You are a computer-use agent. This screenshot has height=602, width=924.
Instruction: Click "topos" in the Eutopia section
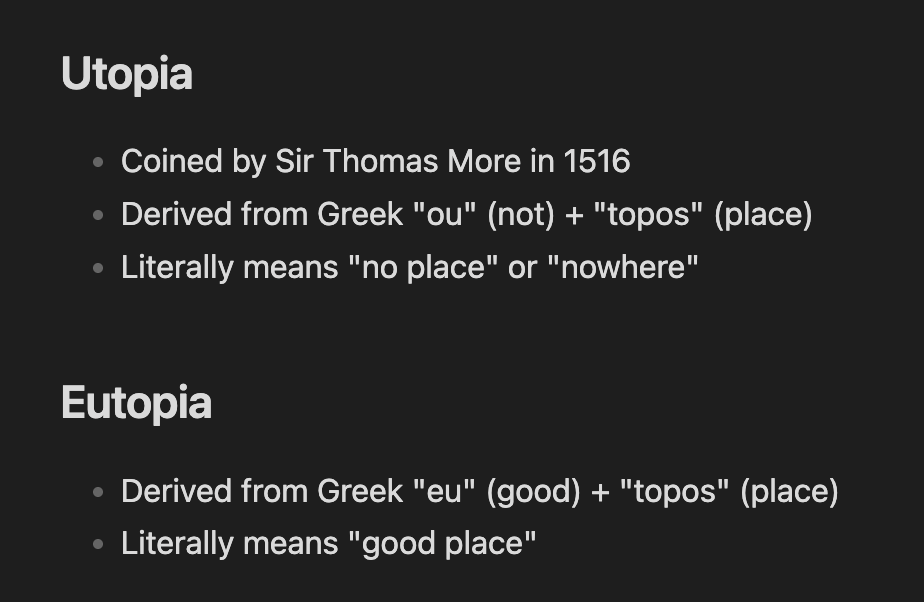[674, 491]
